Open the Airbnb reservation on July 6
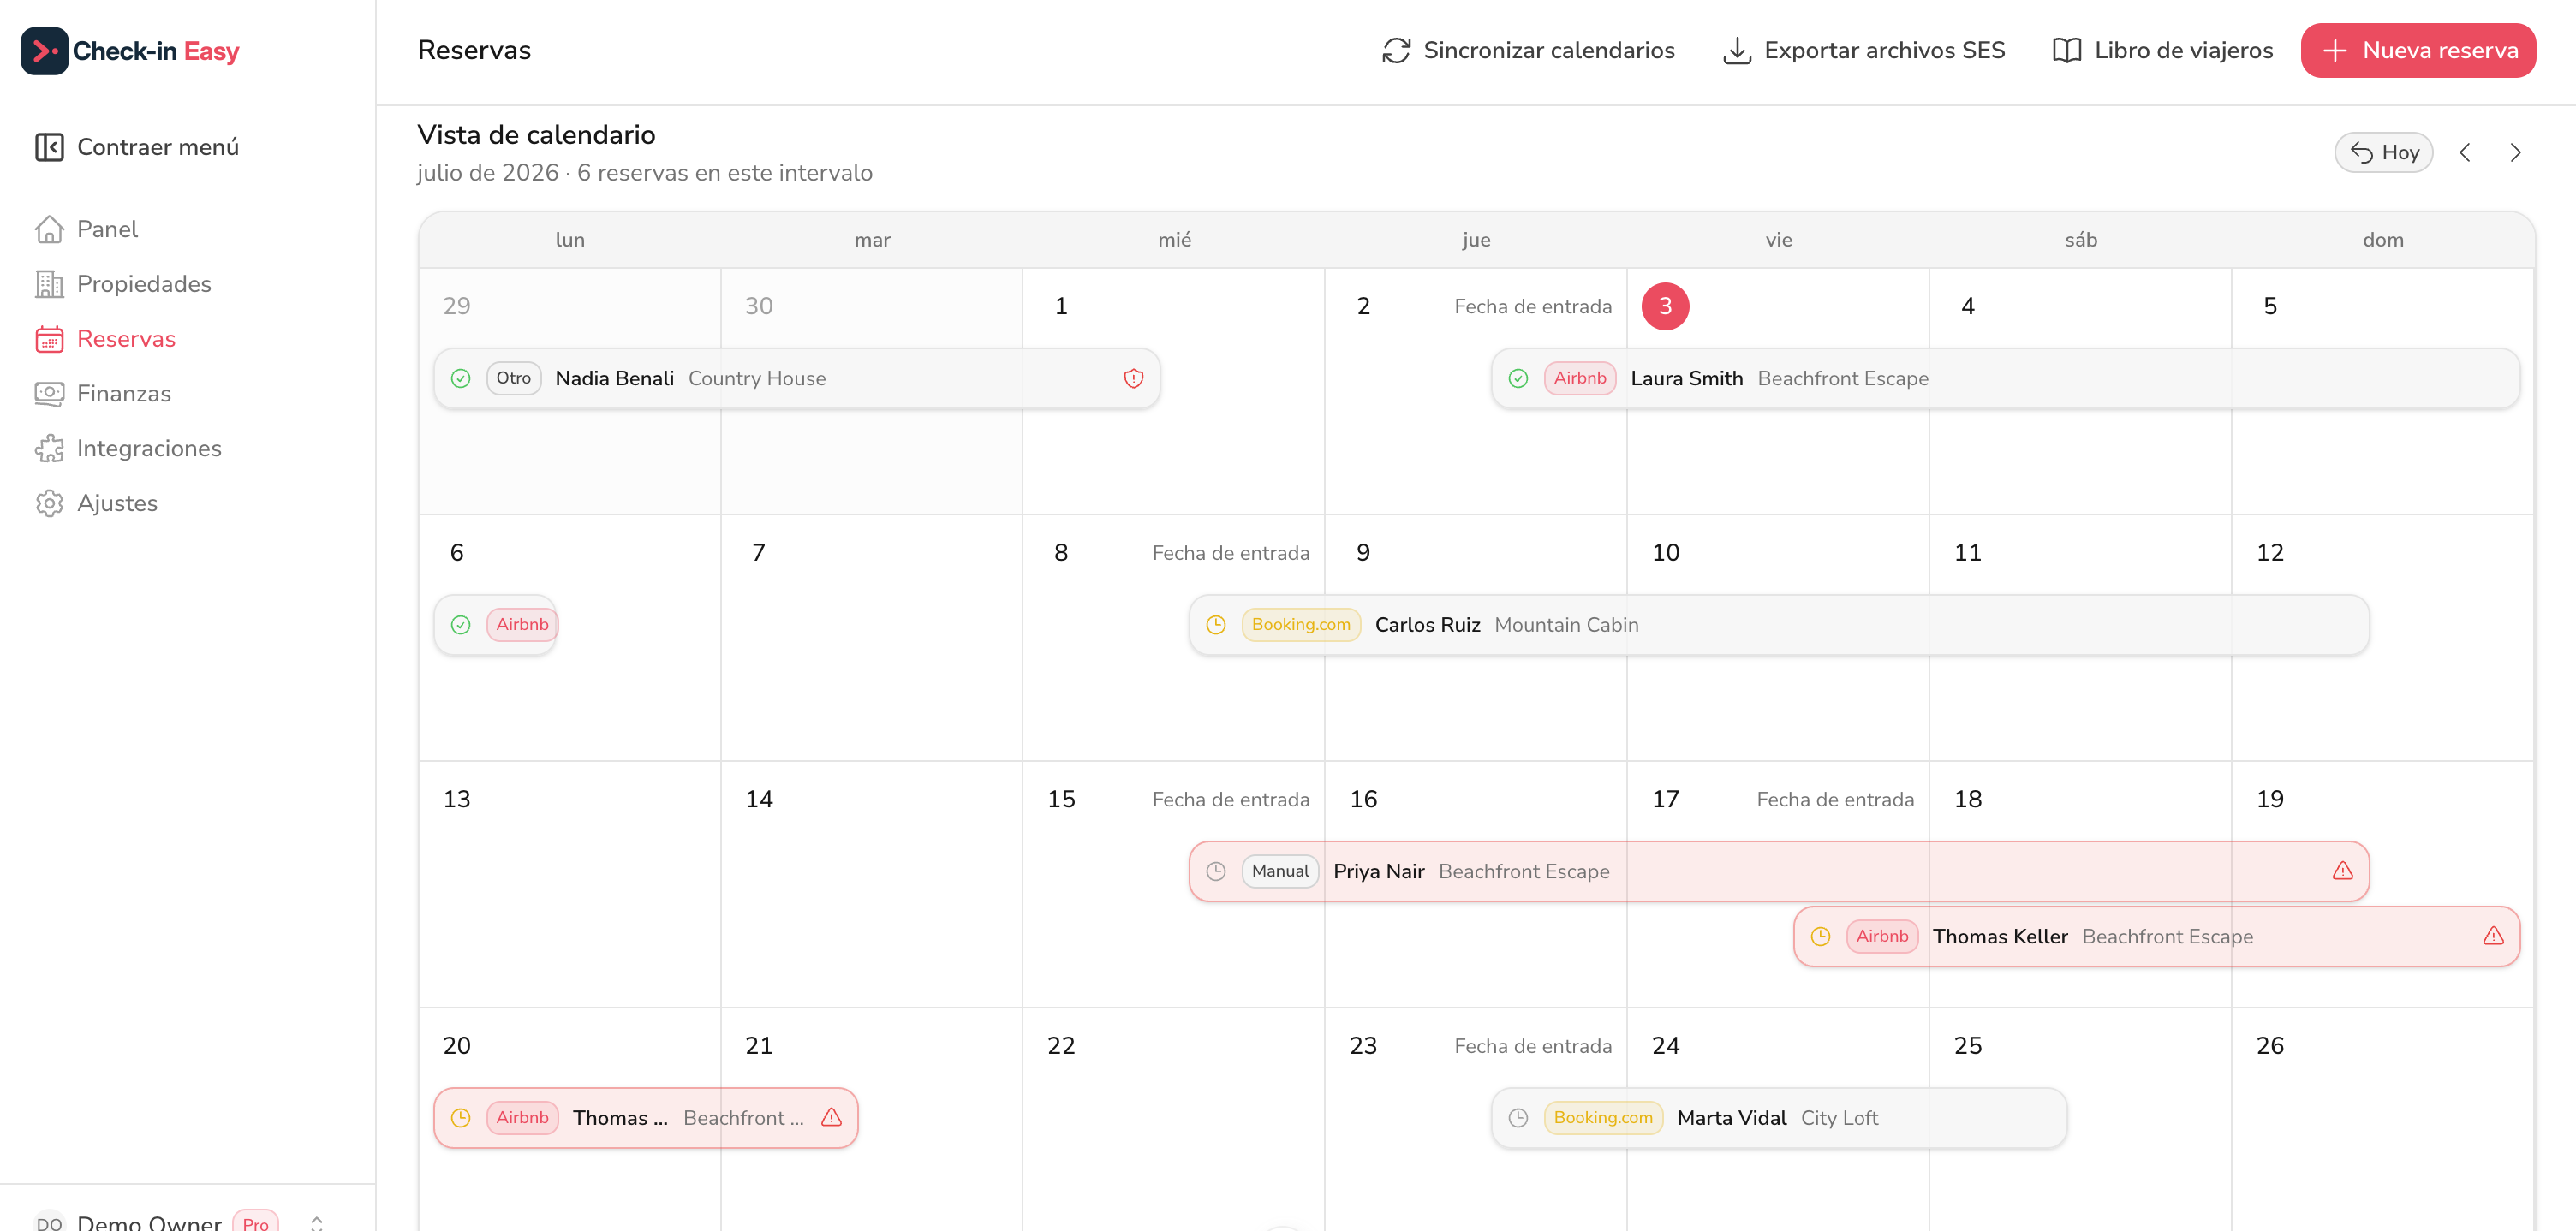This screenshot has width=2576, height=1231. tap(495, 625)
